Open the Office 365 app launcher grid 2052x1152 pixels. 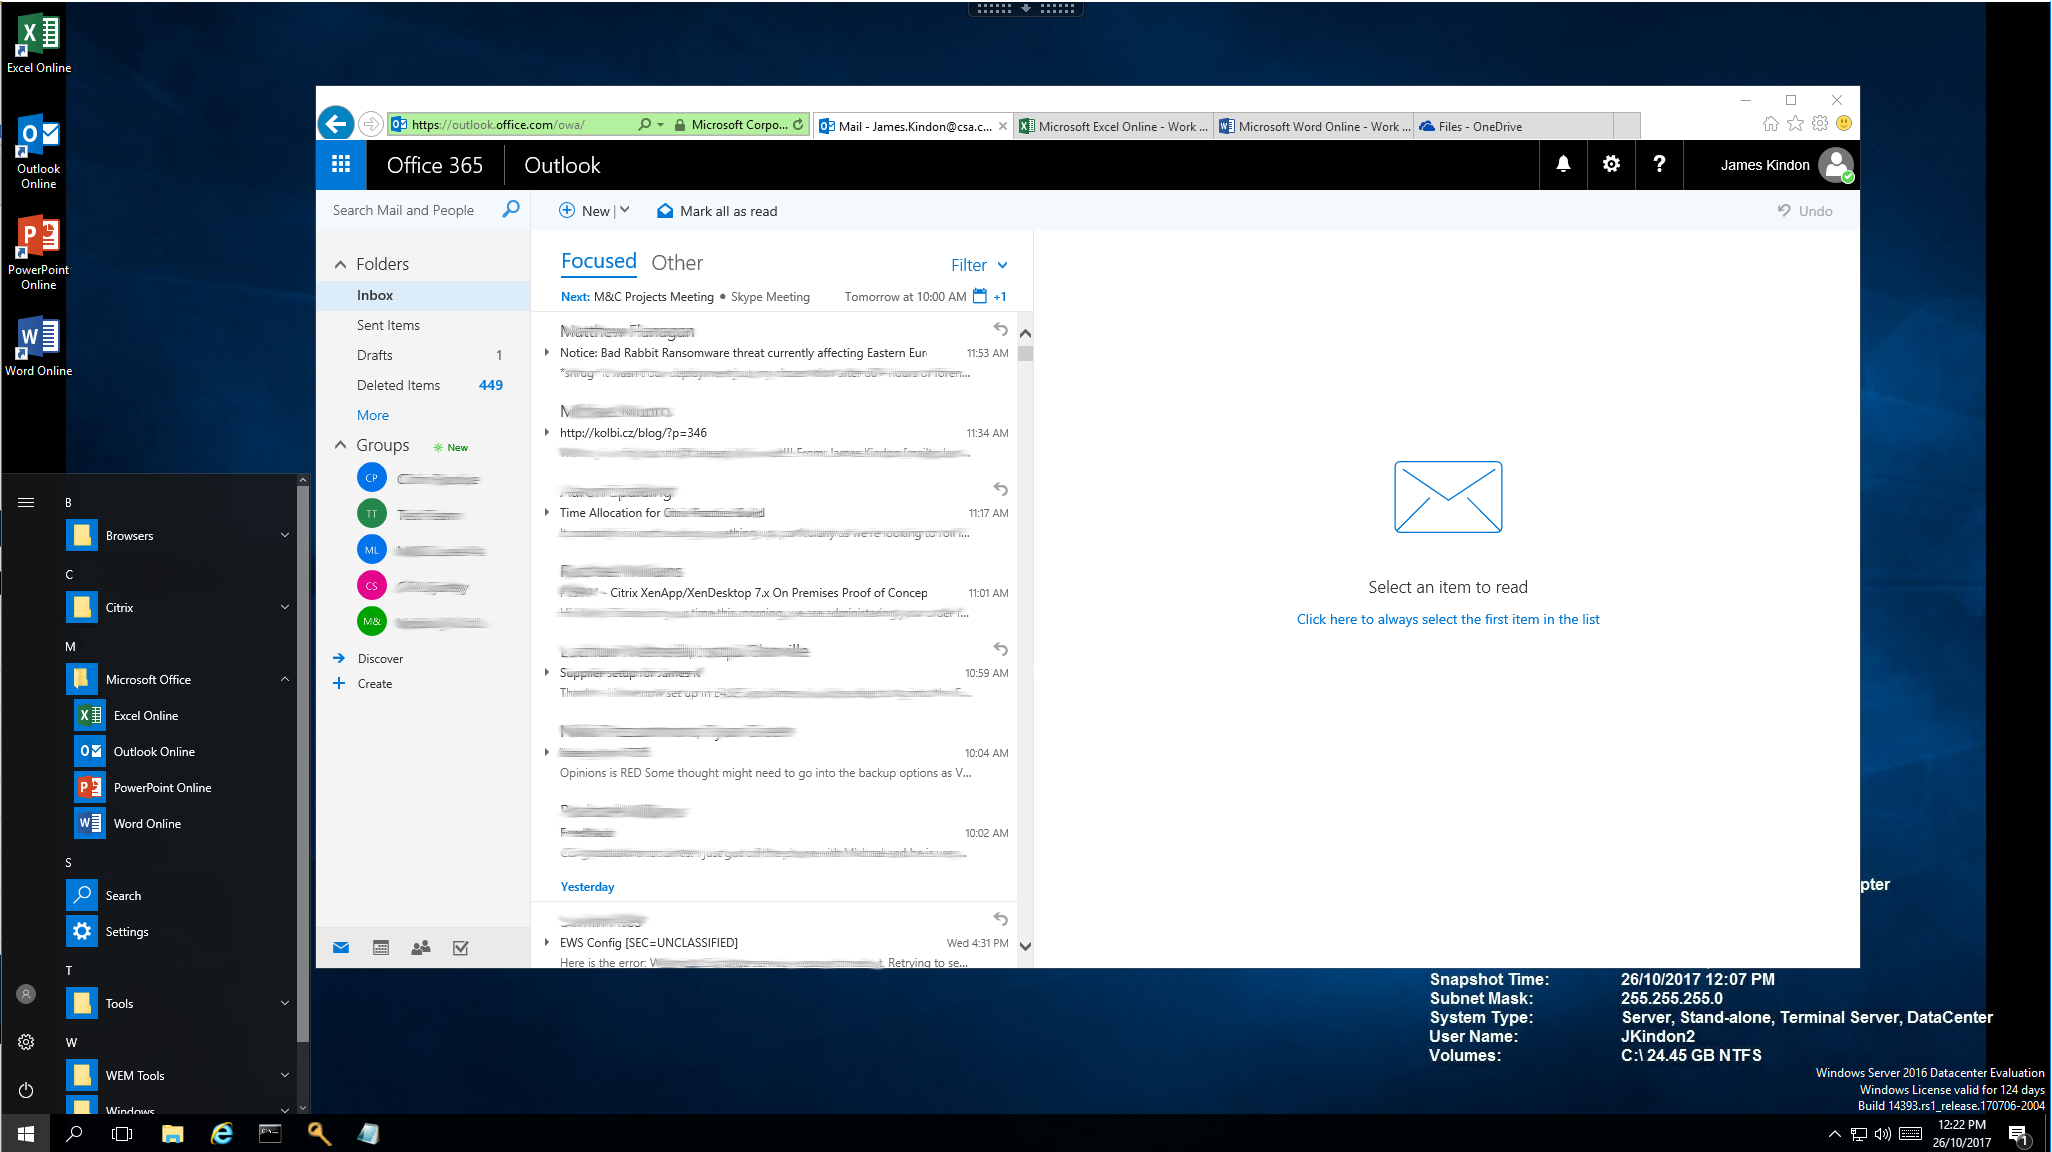coord(340,165)
